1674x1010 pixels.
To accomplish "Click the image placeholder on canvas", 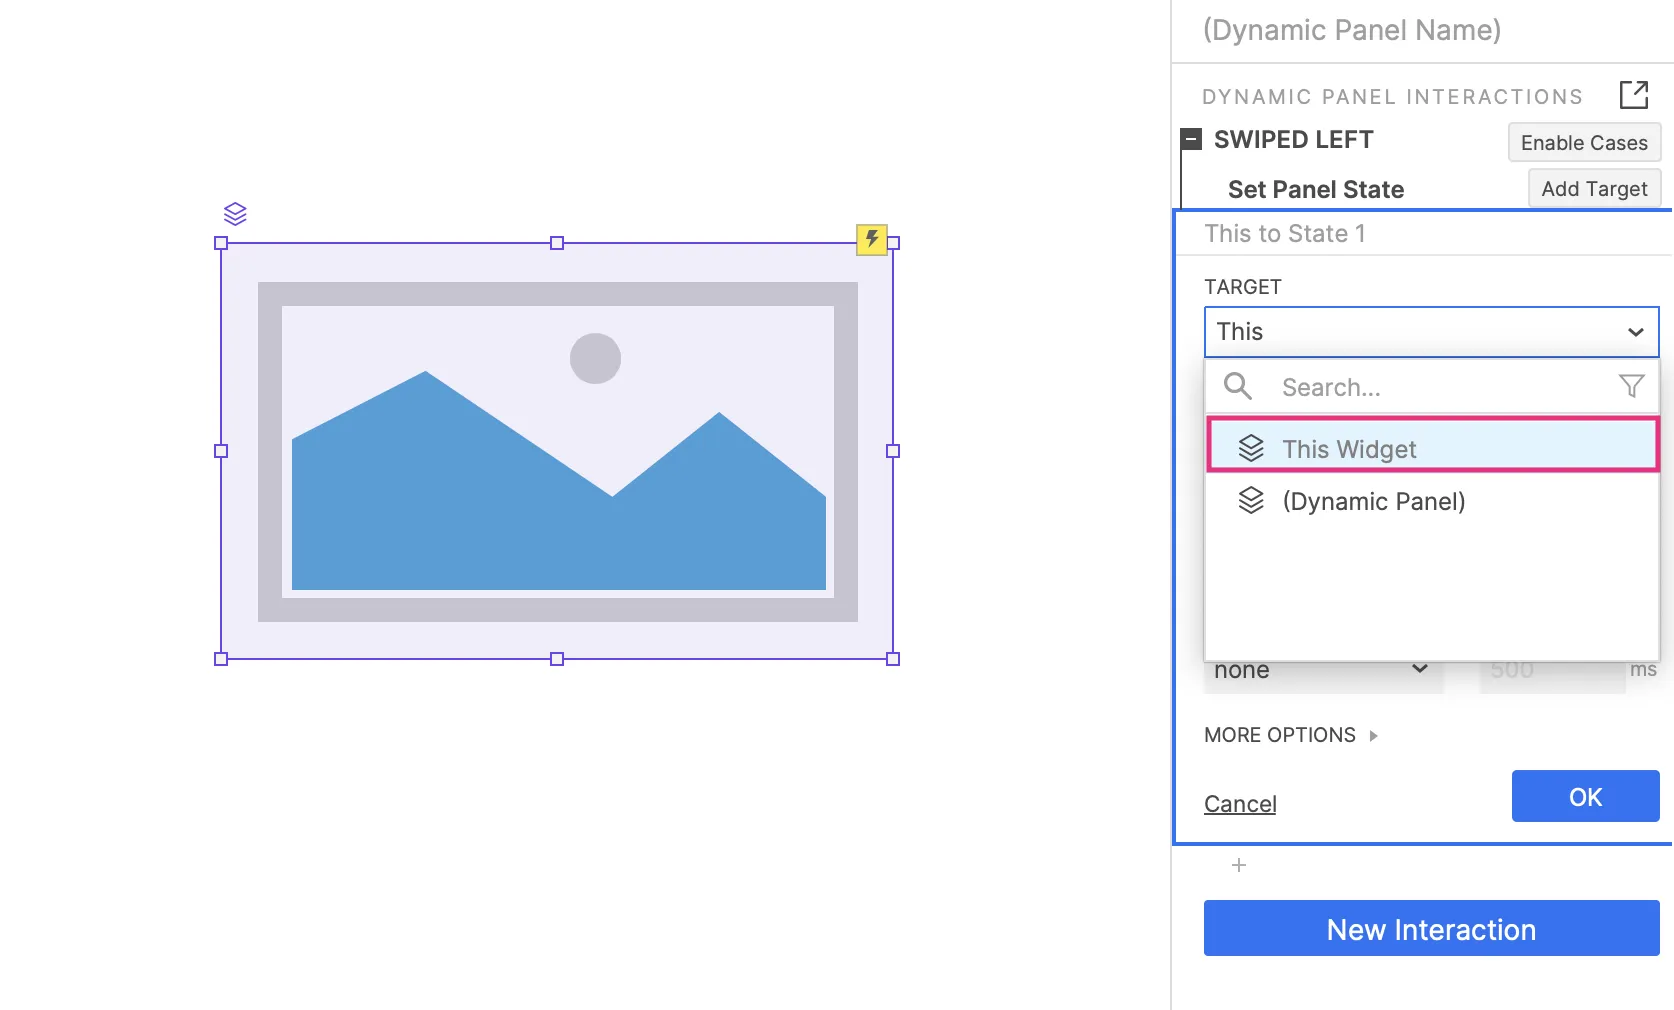I will coord(557,451).
